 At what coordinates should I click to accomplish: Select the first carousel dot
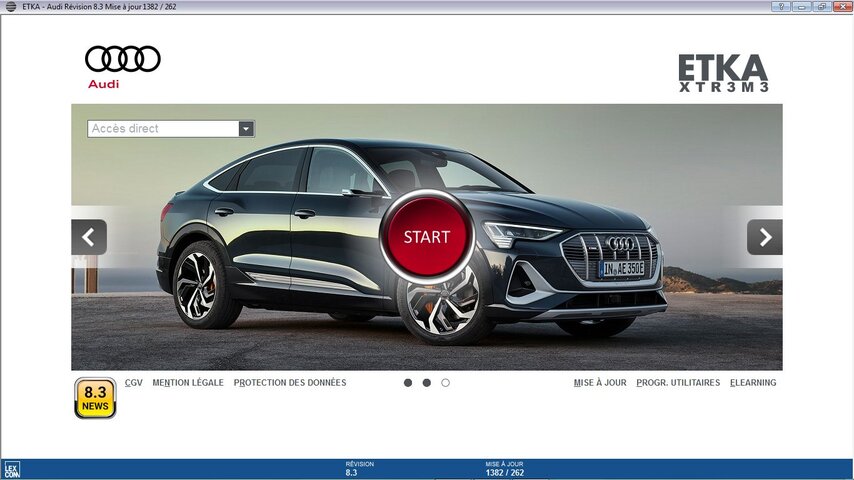click(x=408, y=383)
